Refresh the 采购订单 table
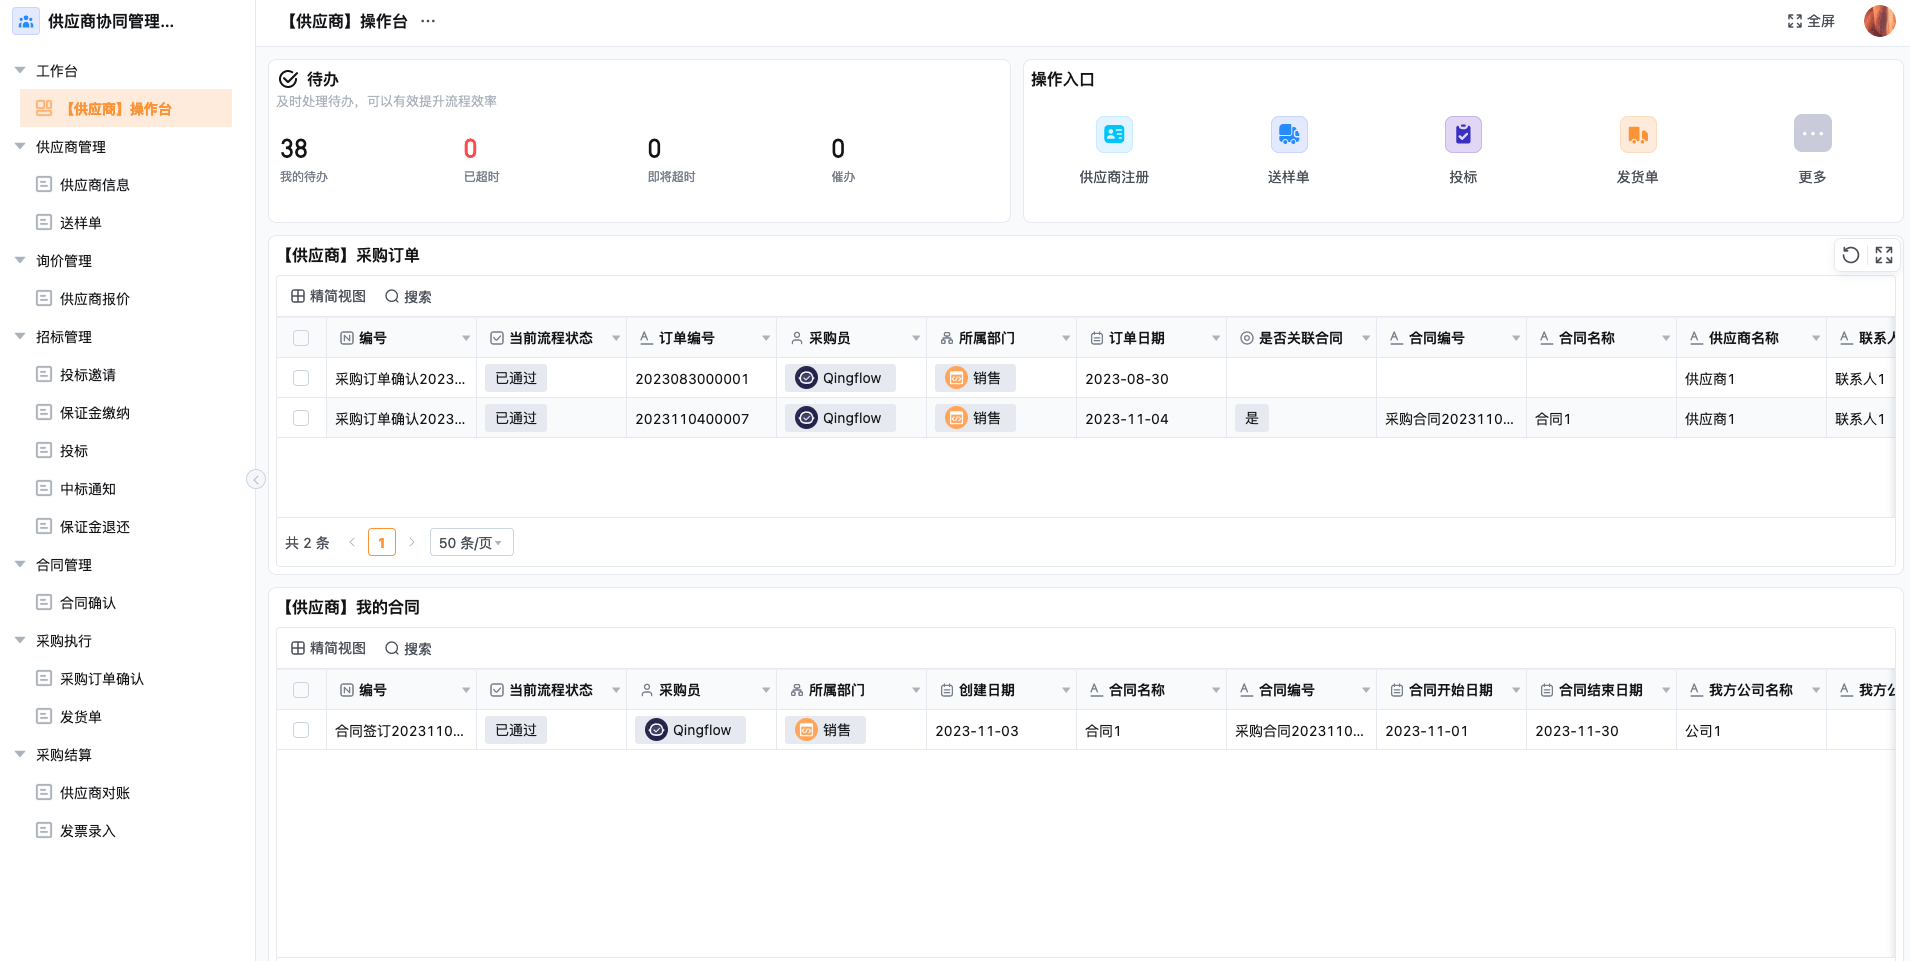The width and height of the screenshot is (1910, 961). [x=1851, y=255]
